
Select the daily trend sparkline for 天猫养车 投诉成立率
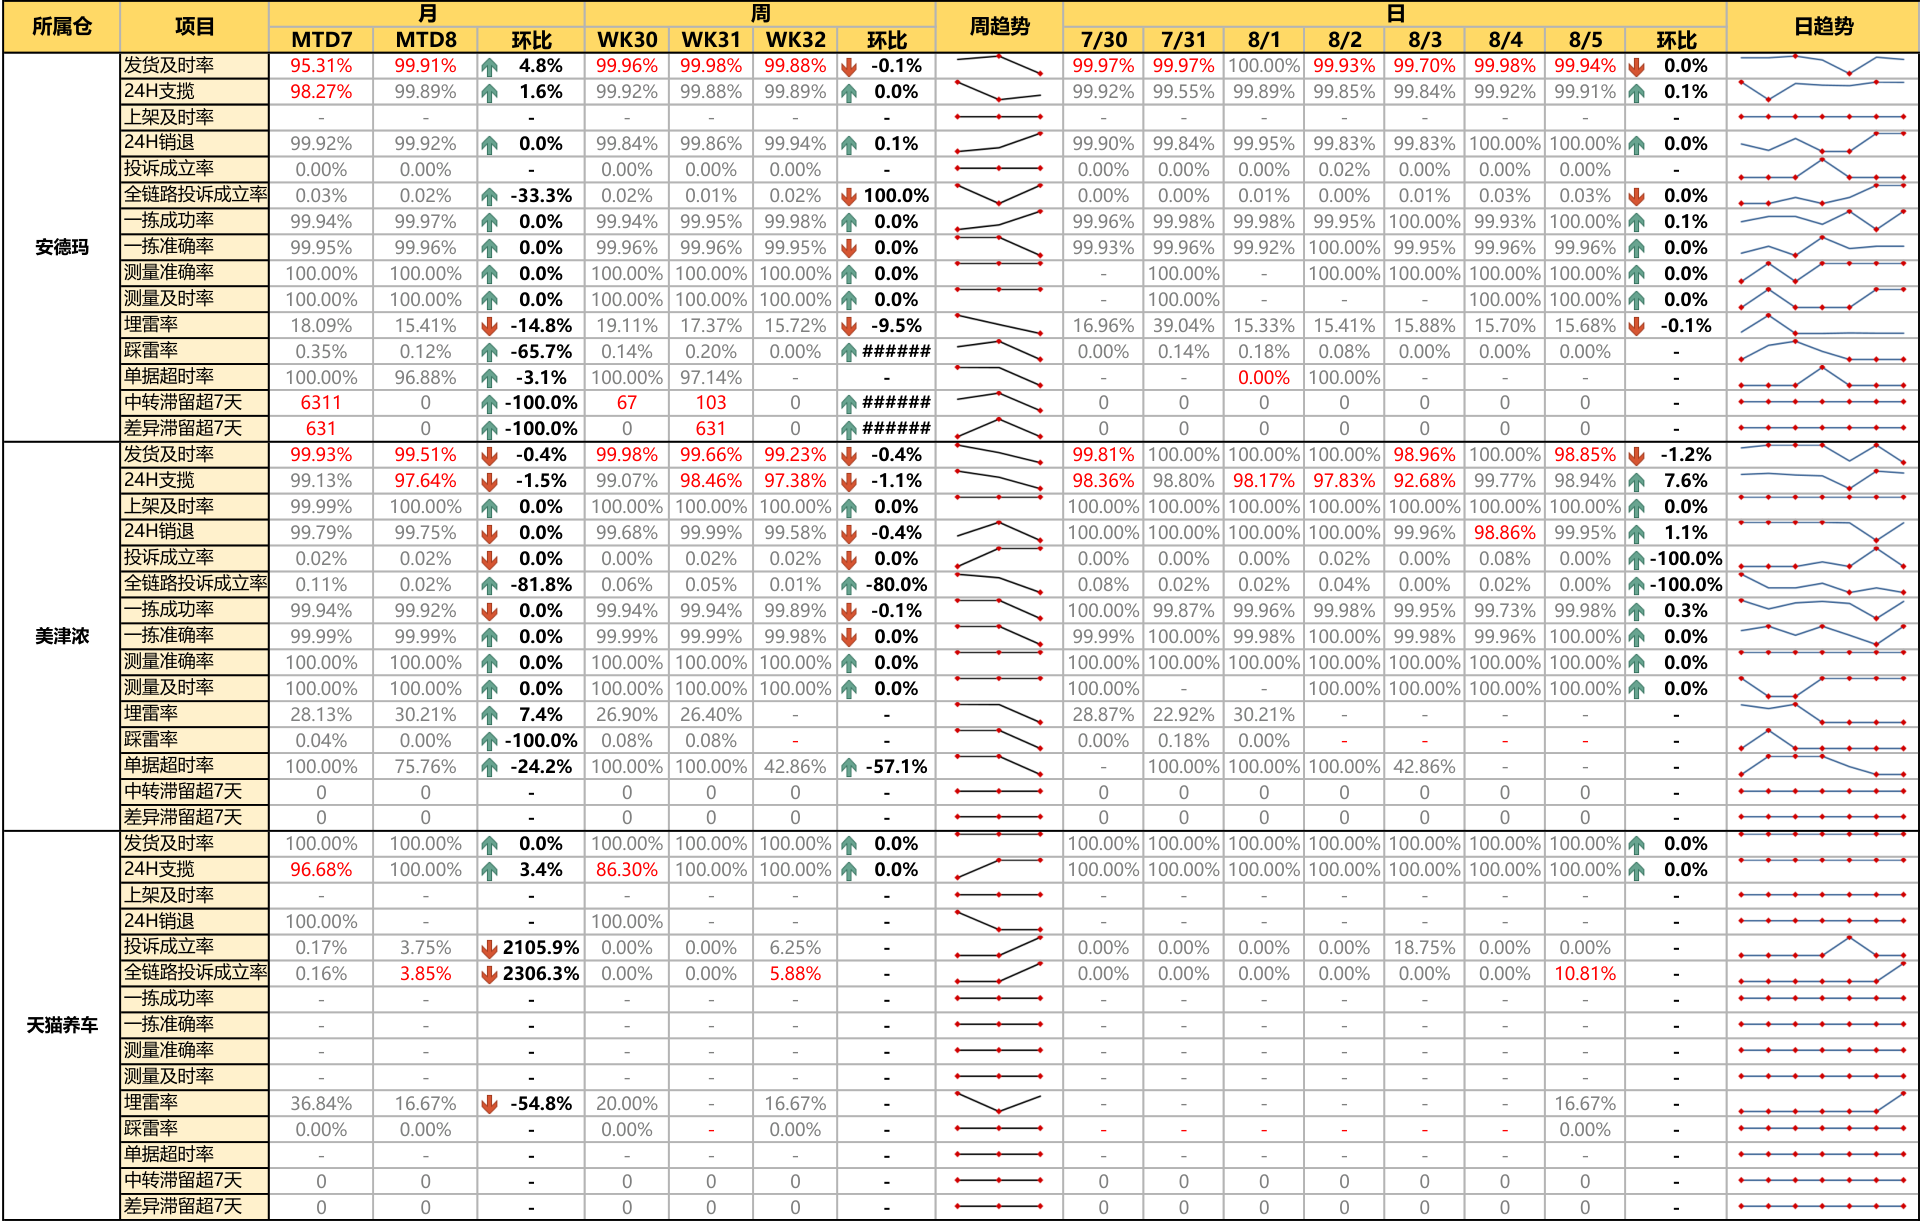(x=1823, y=948)
